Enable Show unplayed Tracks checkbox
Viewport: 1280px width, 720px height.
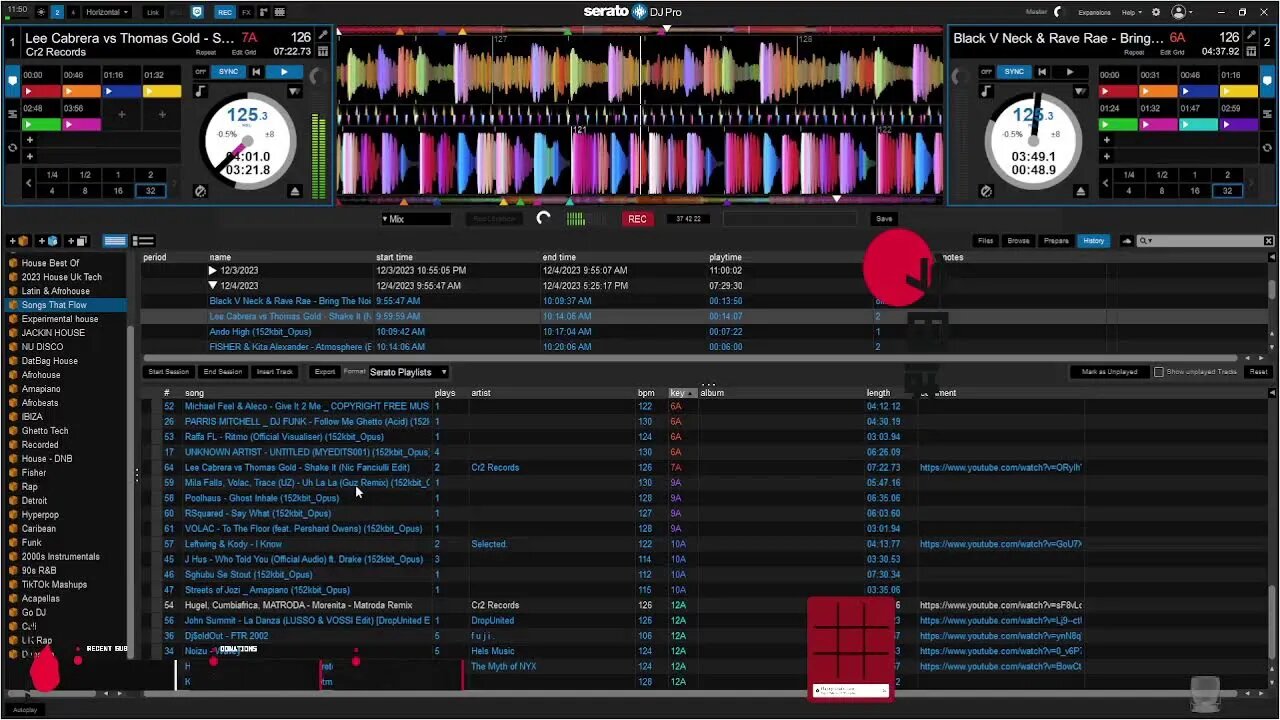1159,372
